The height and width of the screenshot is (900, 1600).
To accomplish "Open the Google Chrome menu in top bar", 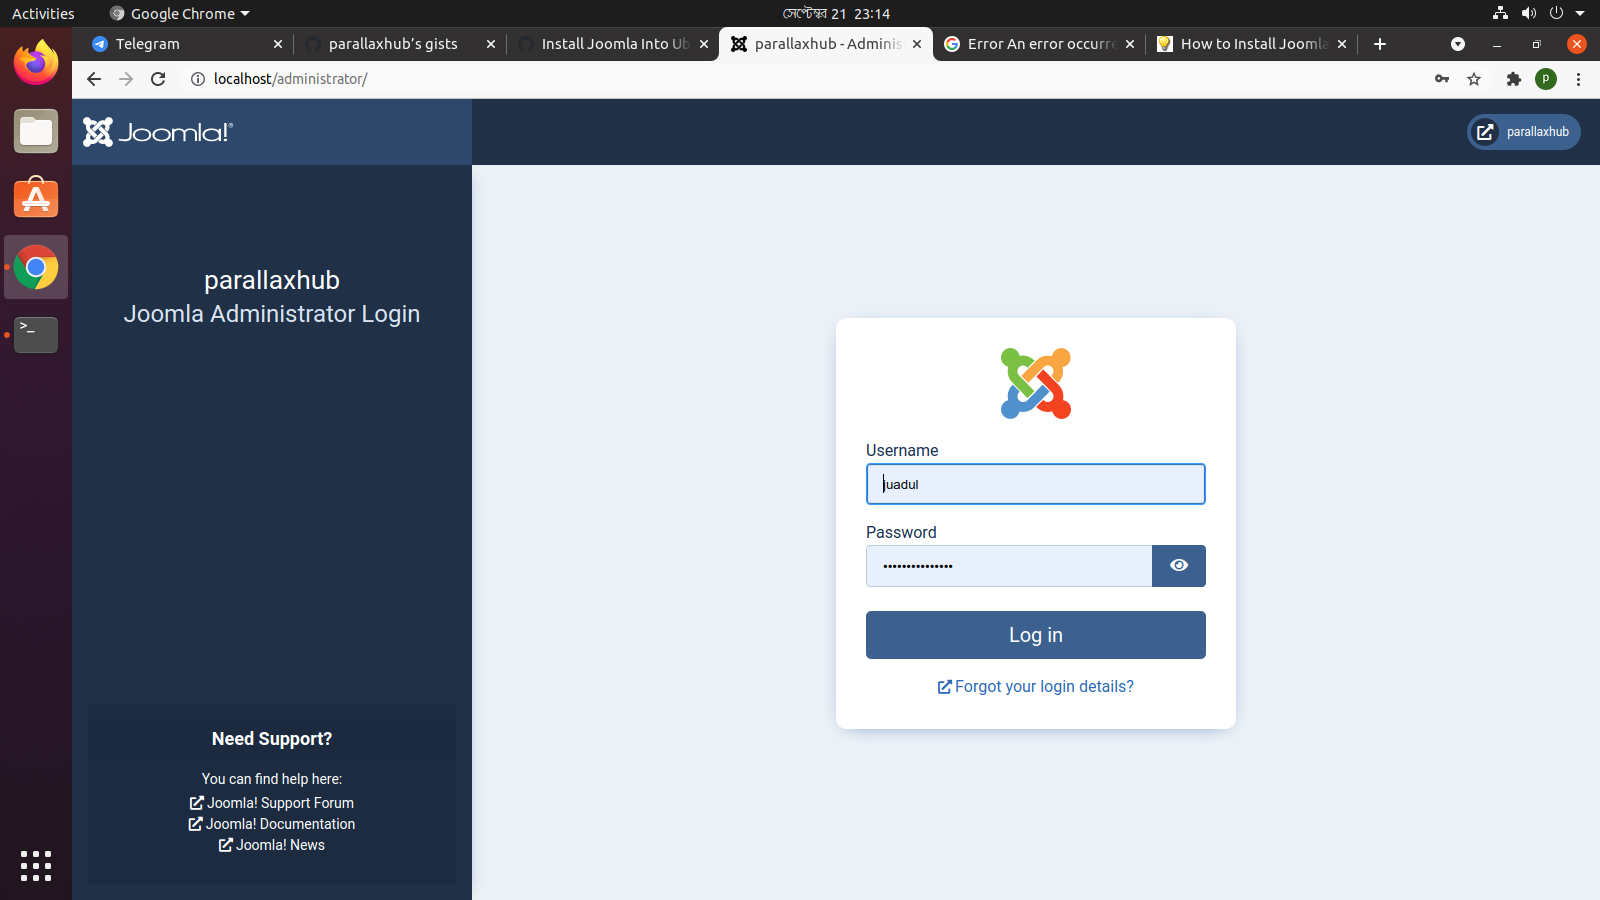I will click(x=178, y=13).
